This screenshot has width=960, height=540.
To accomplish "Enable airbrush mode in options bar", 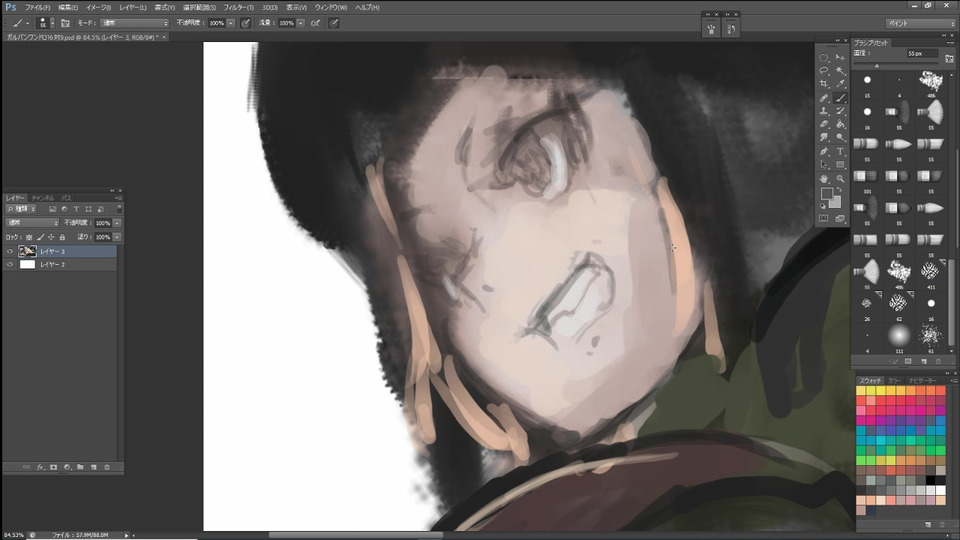I will coord(315,23).
